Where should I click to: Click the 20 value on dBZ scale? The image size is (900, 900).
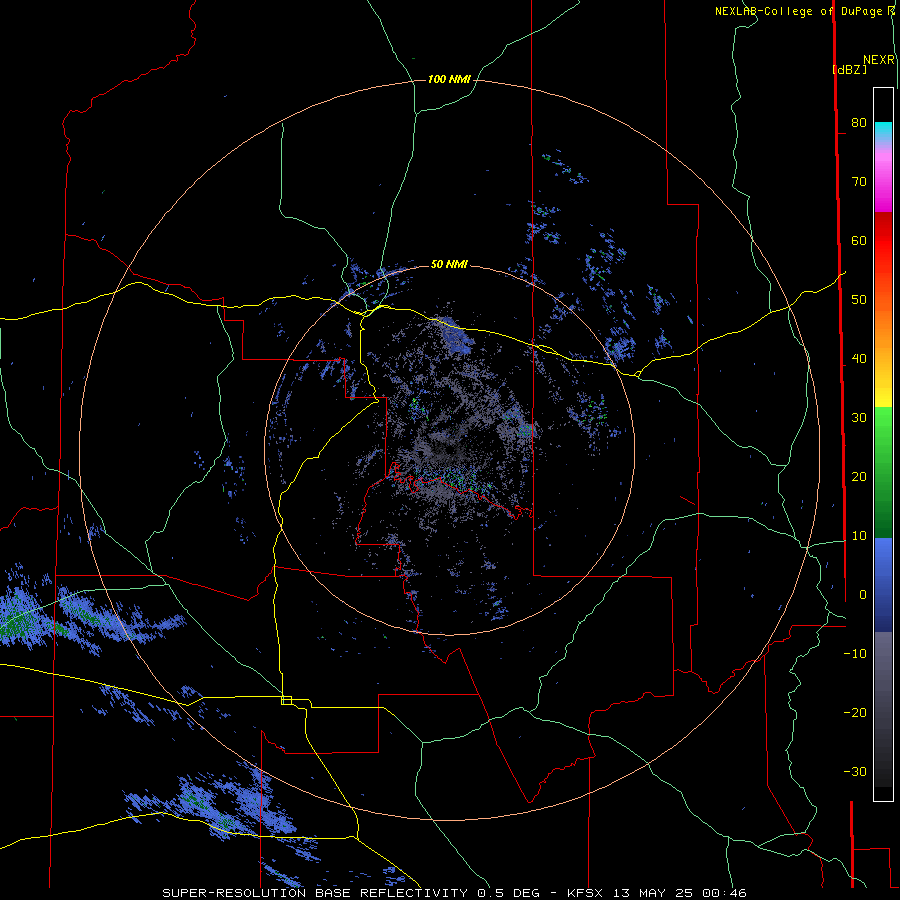(x=859, y=477)
